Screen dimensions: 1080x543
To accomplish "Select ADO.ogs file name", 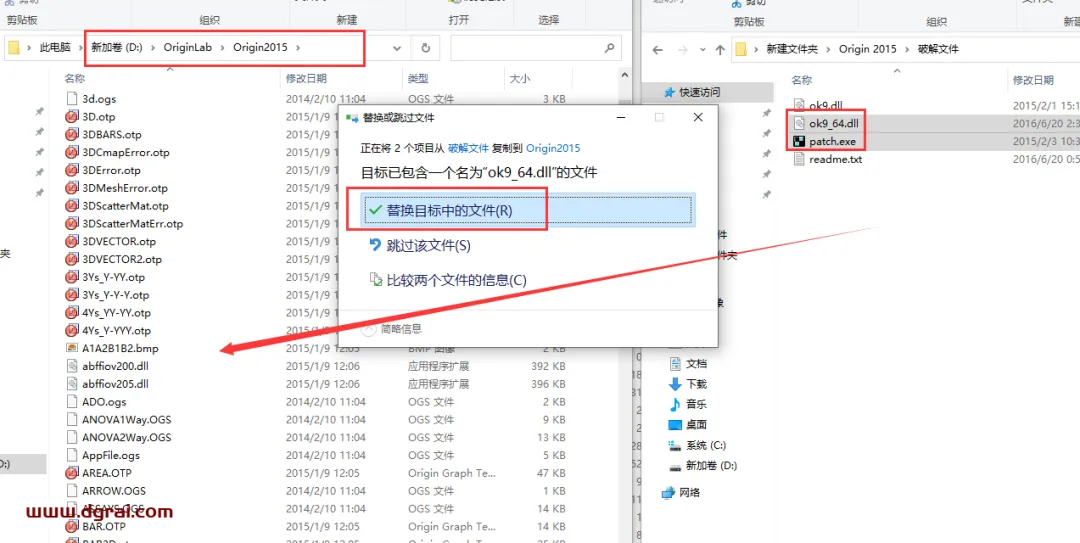I will tap(104, 402).
